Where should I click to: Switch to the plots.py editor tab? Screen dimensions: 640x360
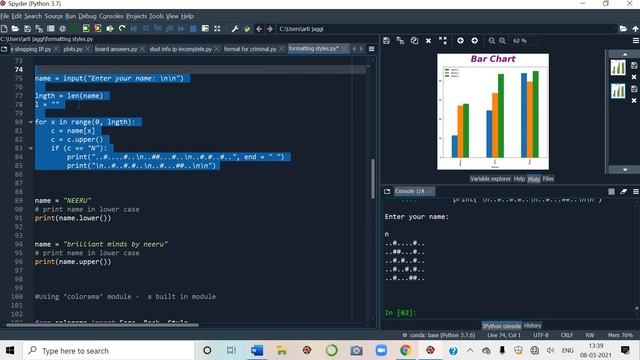(73, 49)
